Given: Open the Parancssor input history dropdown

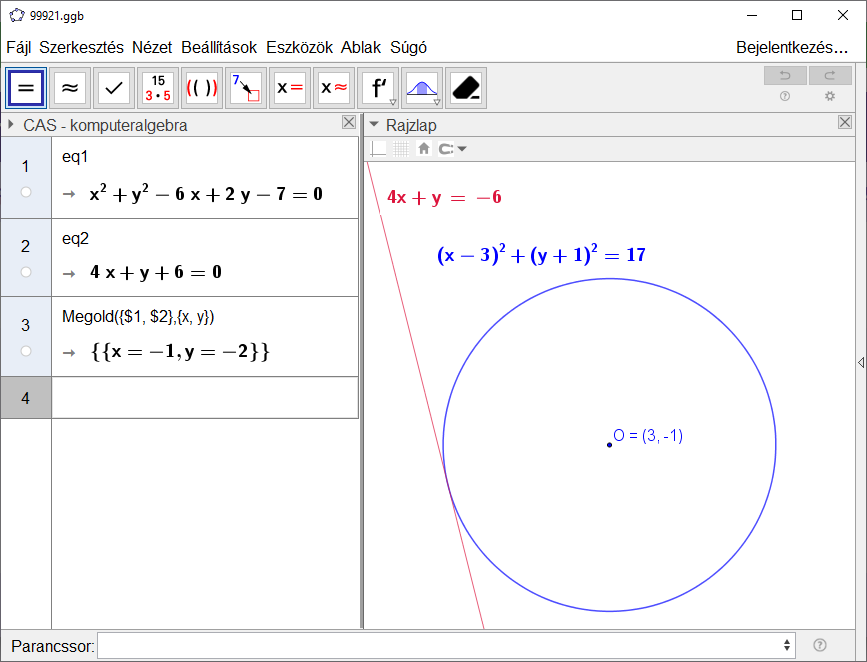Looking at the screenshot, I should point(787,646).
